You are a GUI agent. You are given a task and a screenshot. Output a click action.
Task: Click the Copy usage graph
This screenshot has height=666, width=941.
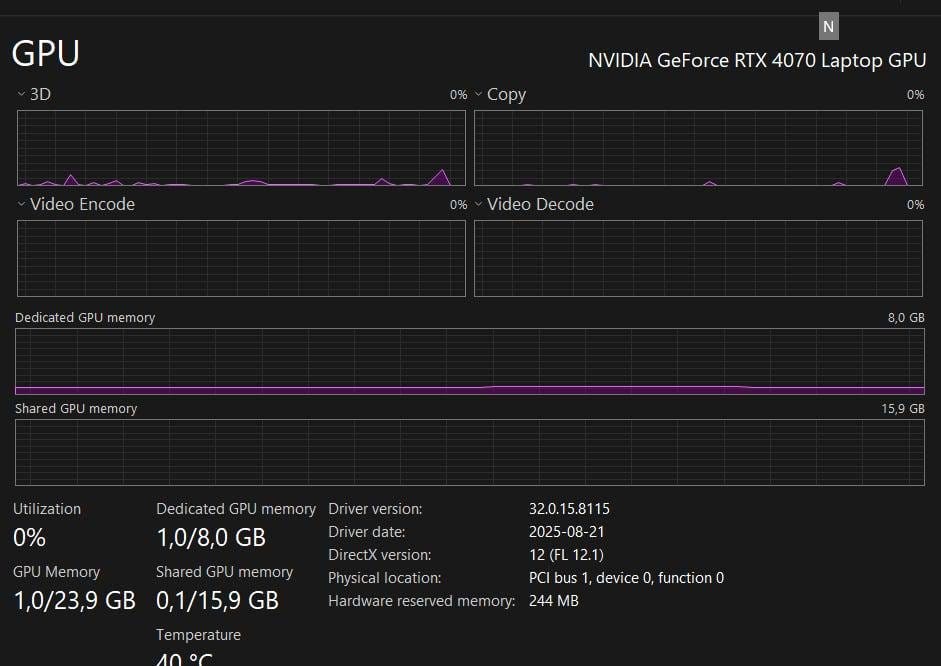(x=698, y=148)
